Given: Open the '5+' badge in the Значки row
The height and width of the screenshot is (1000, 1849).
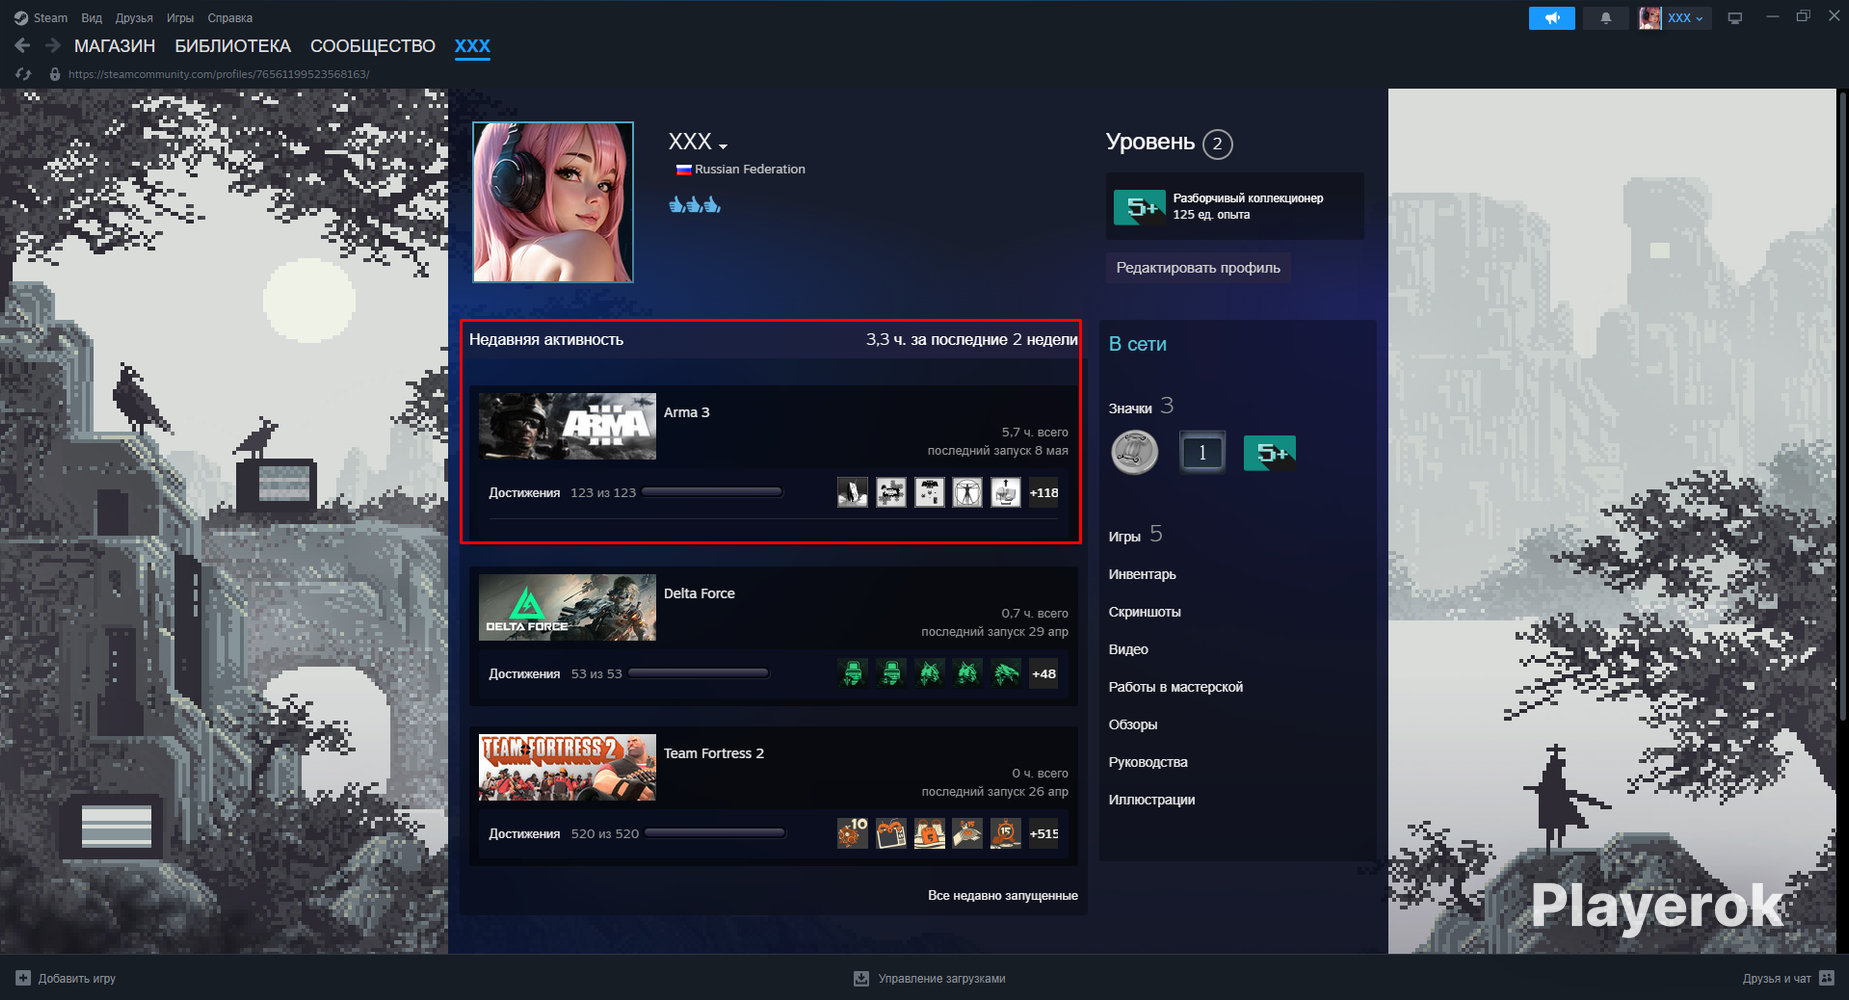Looking at the screenshot, I should coord(1270,452).
